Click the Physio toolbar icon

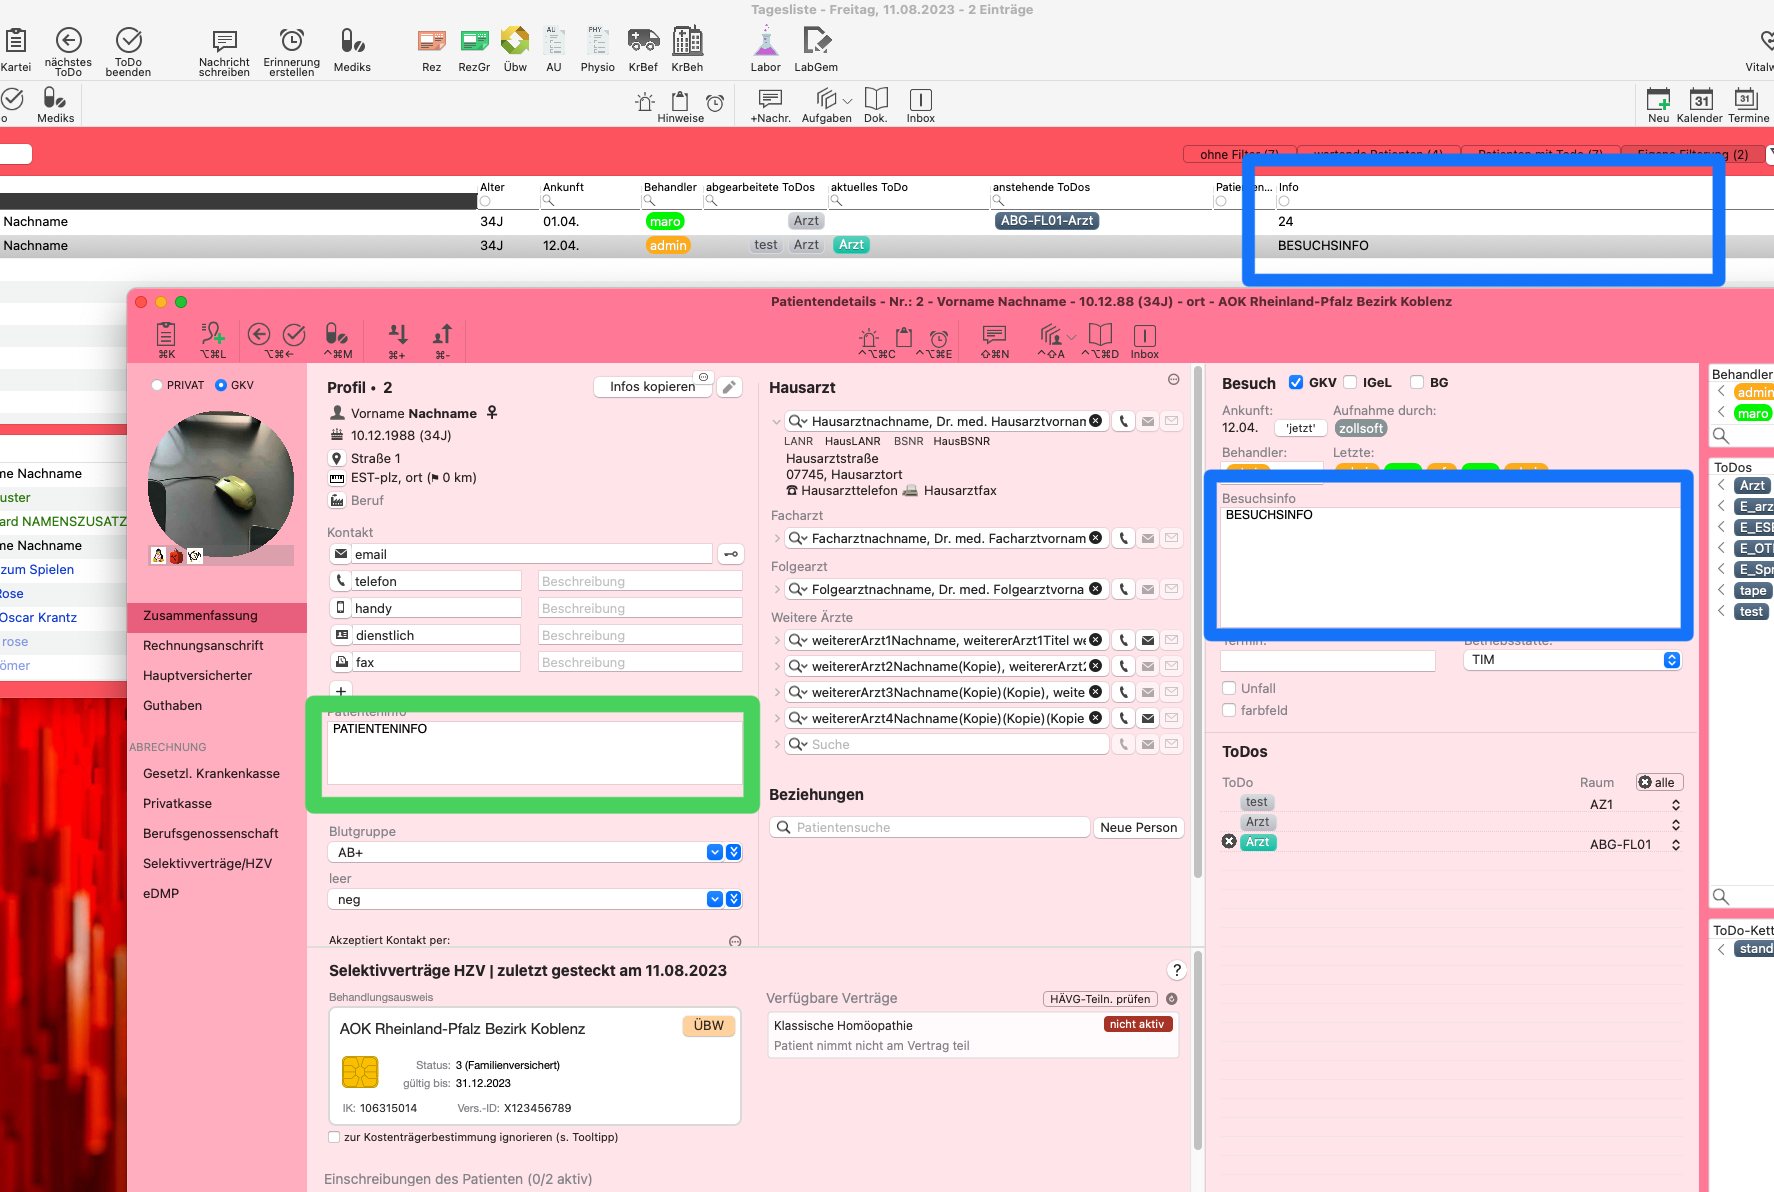[x=597, y=41]
